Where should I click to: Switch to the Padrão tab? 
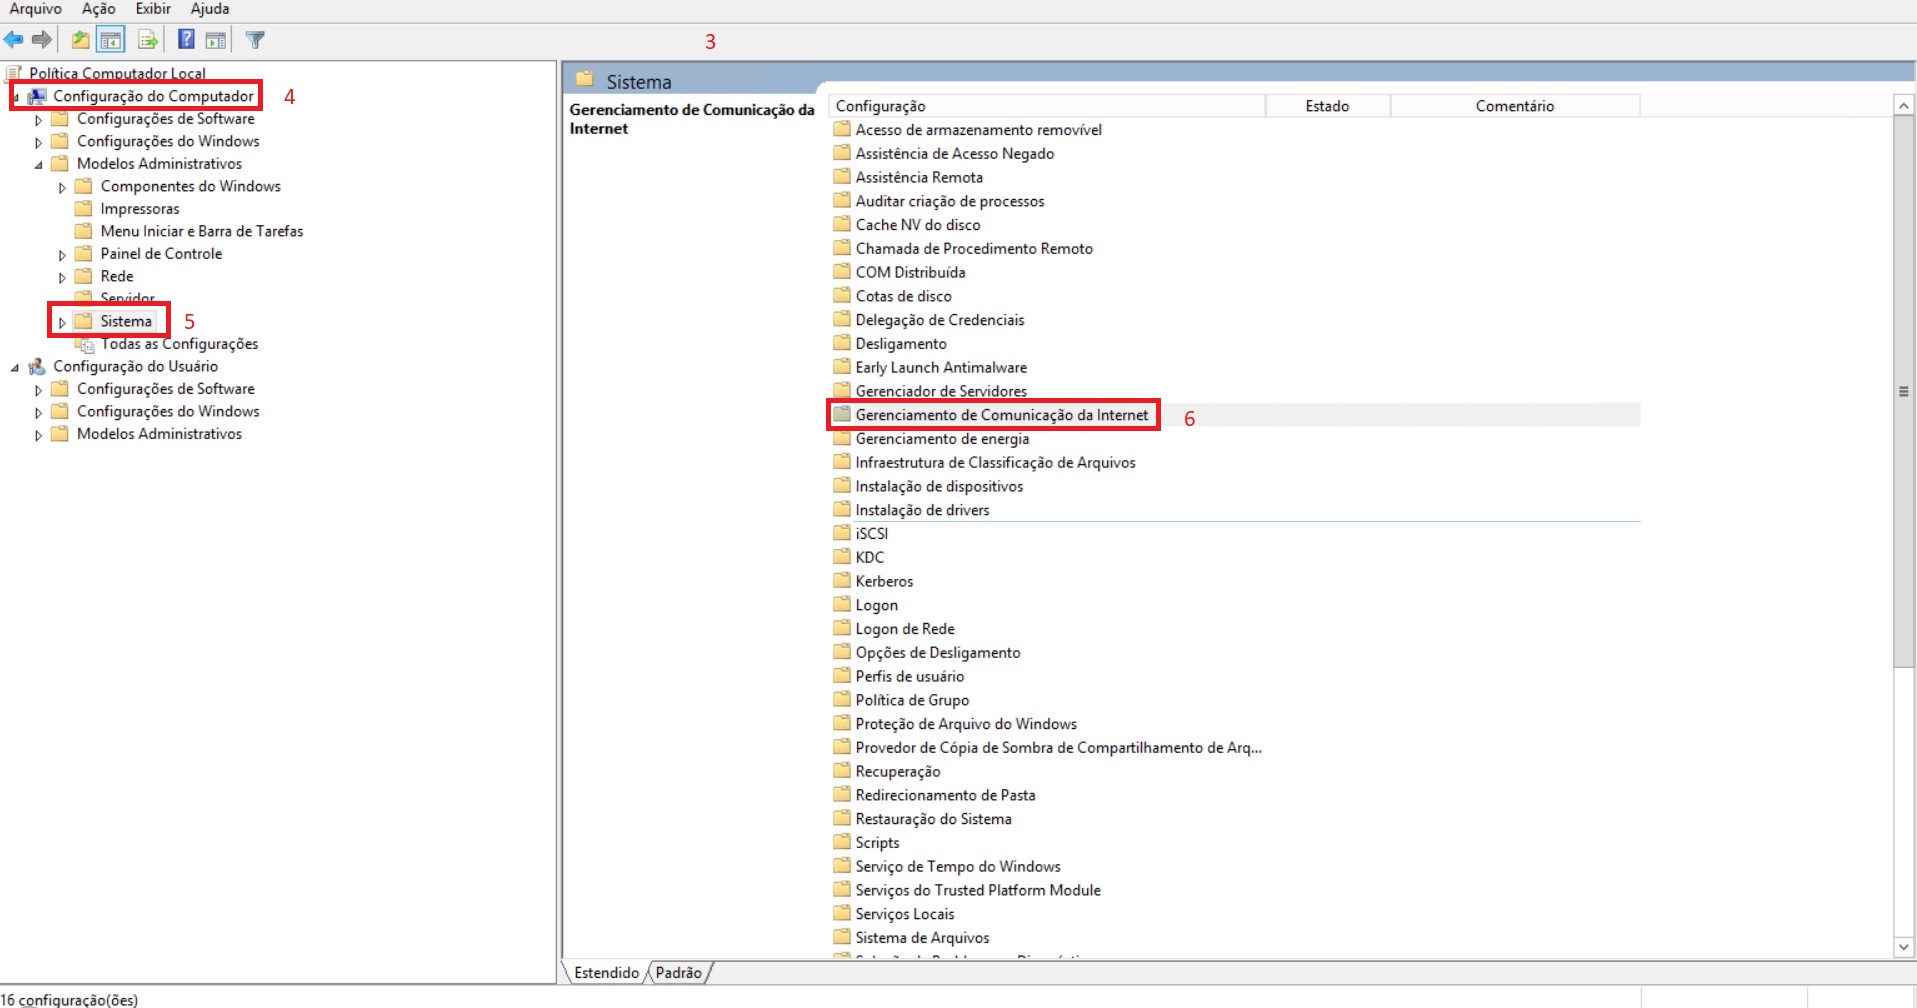679,972
